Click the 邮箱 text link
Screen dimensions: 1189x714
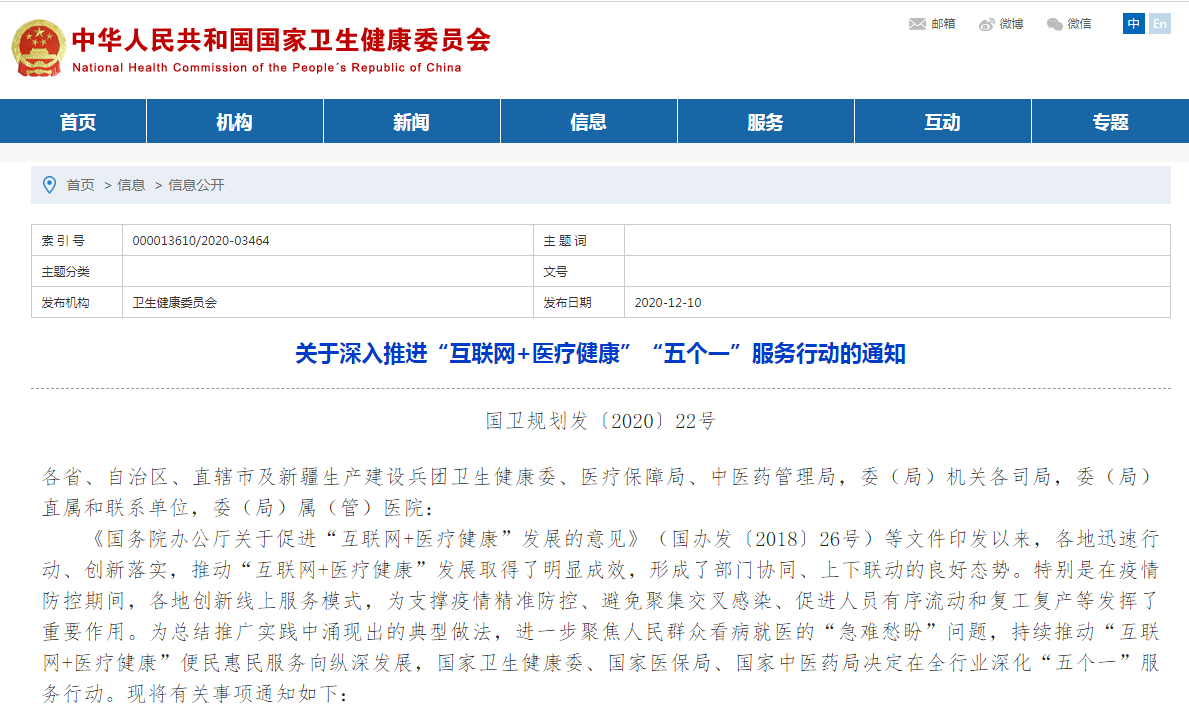(x=943, y=24)
